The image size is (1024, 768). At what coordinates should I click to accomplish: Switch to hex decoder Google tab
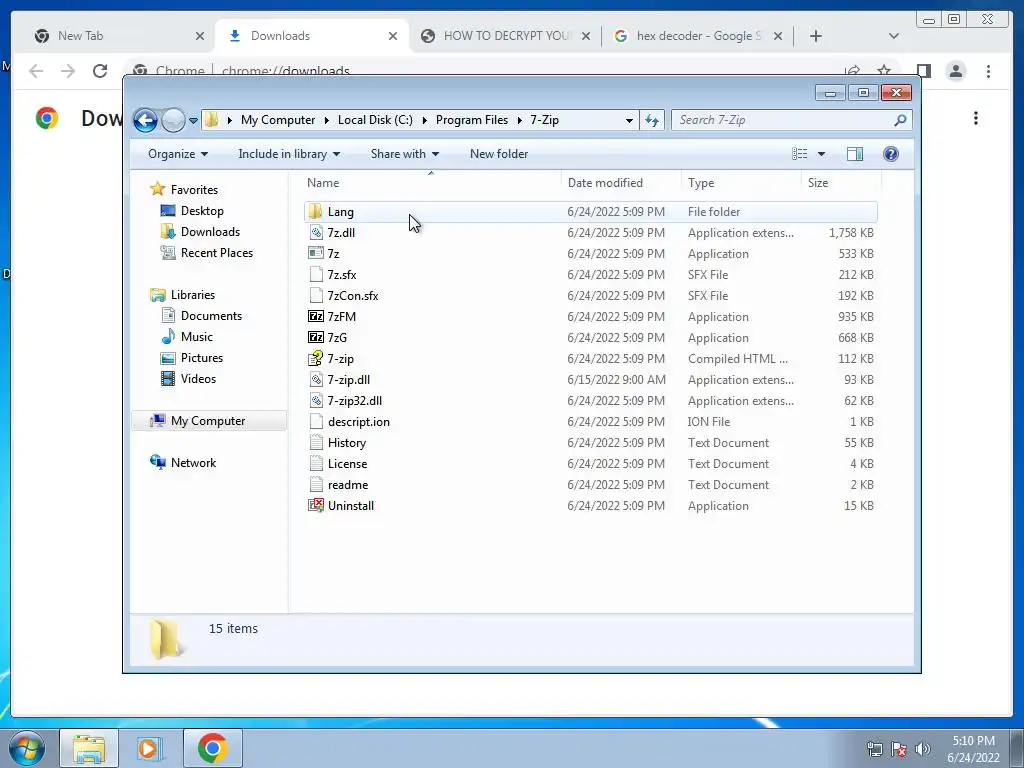[x=697, y=36]
